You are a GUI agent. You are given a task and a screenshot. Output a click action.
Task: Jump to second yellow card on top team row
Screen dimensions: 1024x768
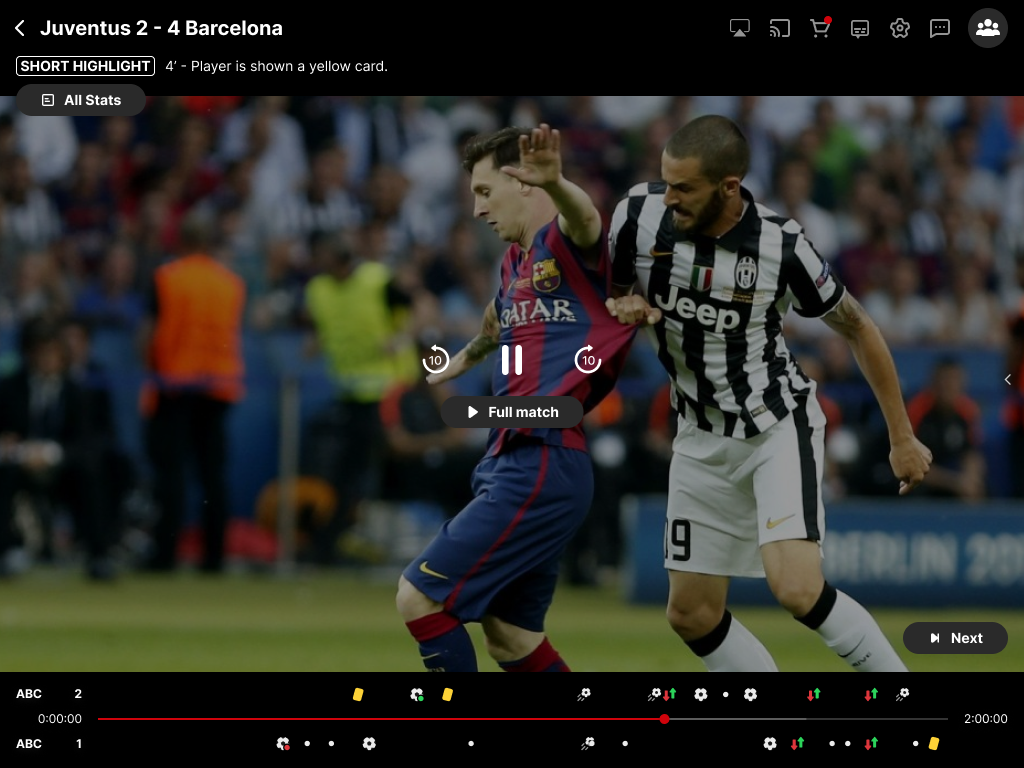point(447,694)
